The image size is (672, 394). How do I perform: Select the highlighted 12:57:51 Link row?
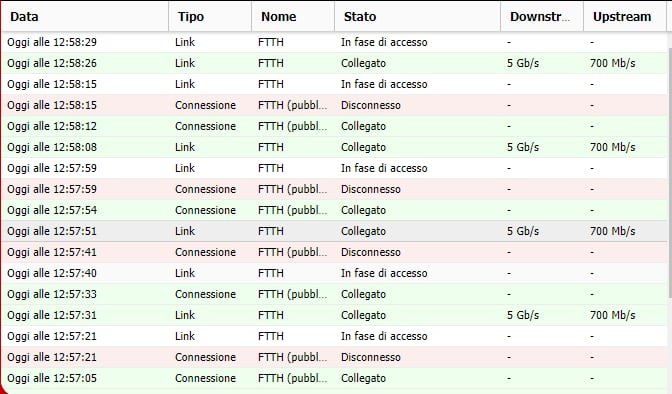pyautogui.click(x=334, y=231)
